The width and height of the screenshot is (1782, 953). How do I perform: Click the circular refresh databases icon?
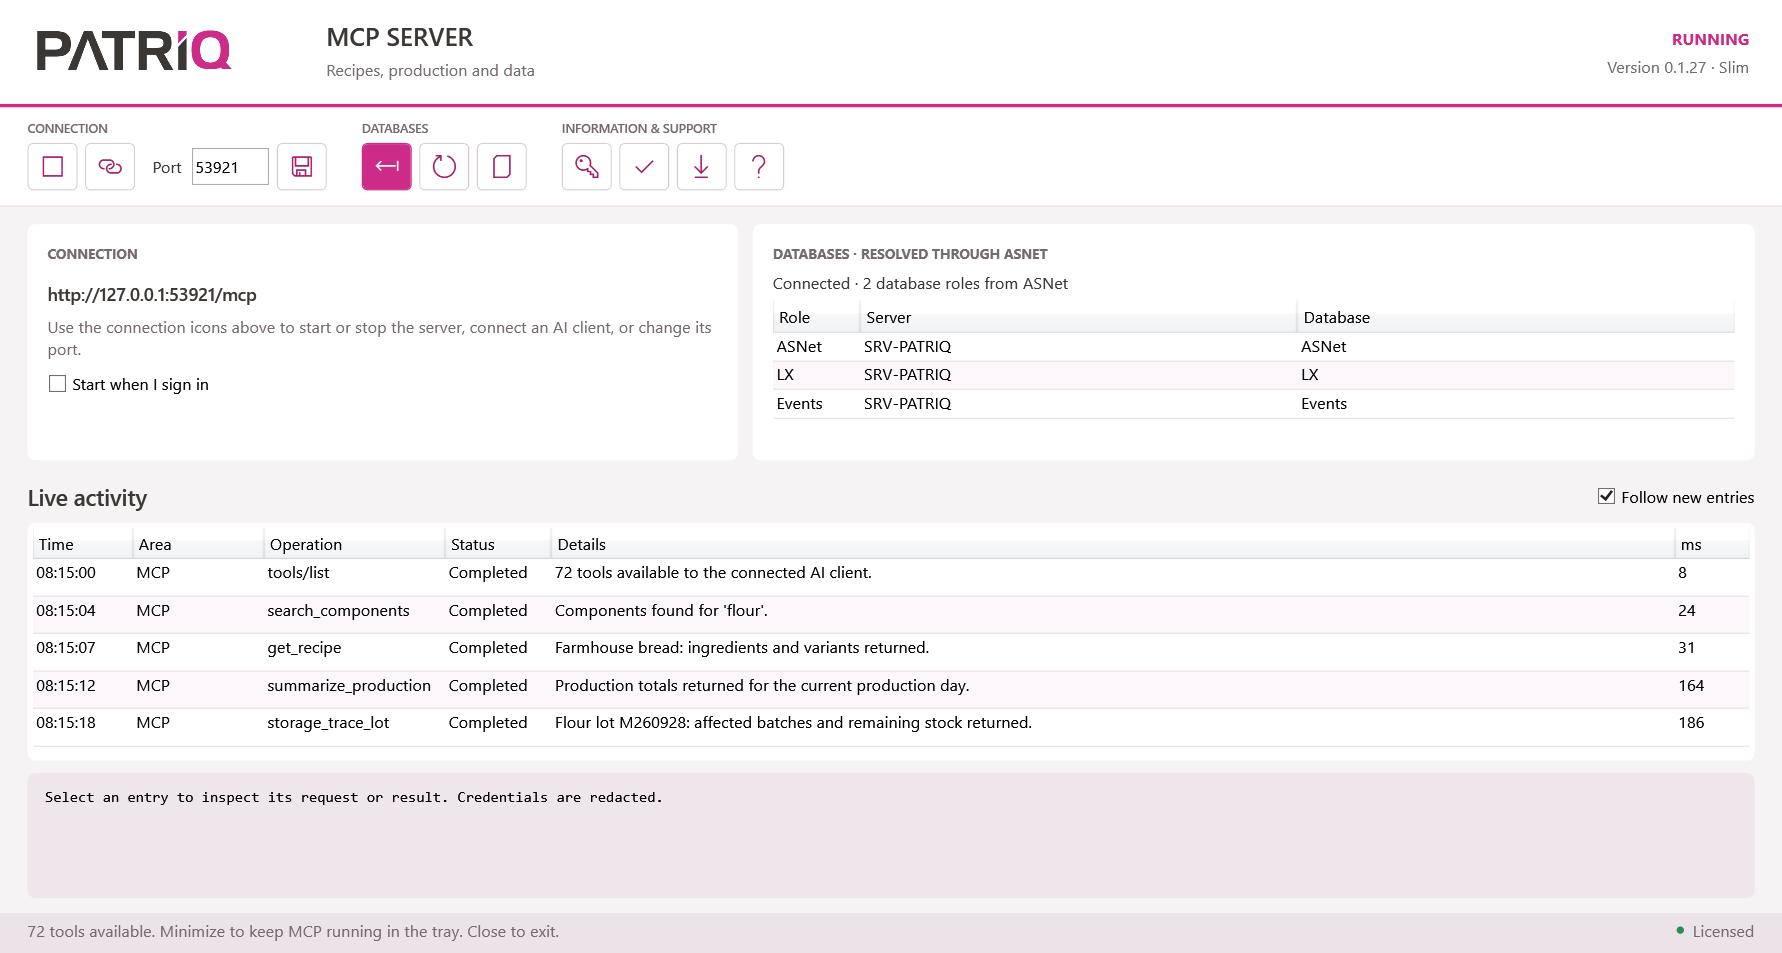(444, 167)
